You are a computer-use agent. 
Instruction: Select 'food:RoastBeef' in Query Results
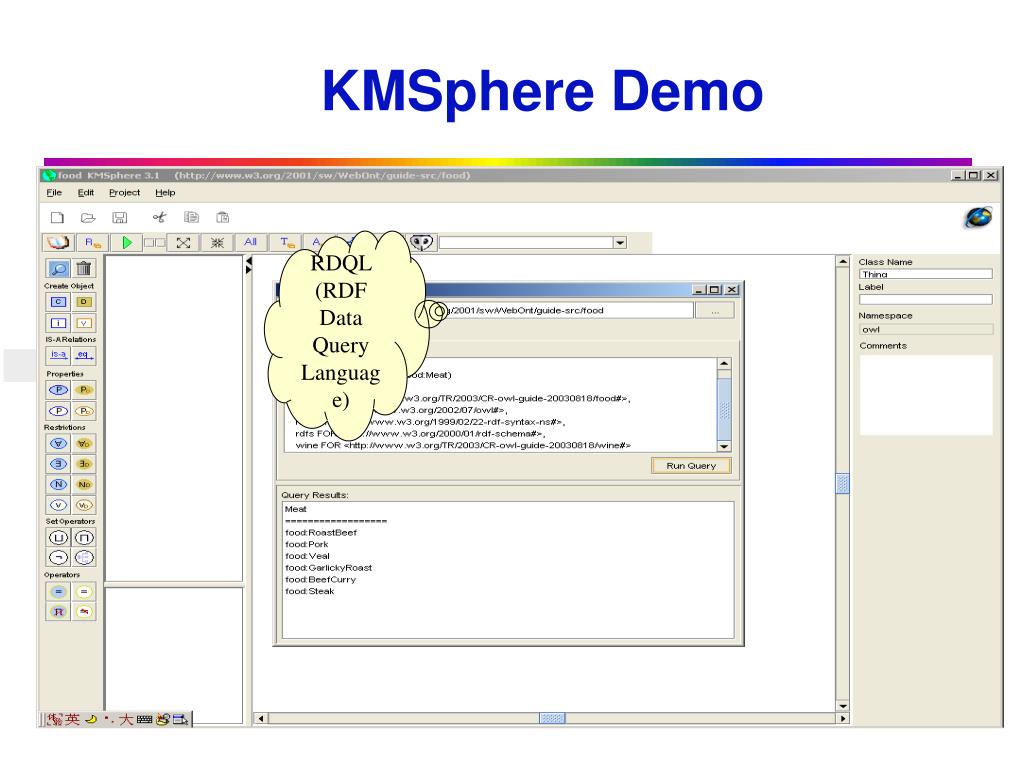321,532
